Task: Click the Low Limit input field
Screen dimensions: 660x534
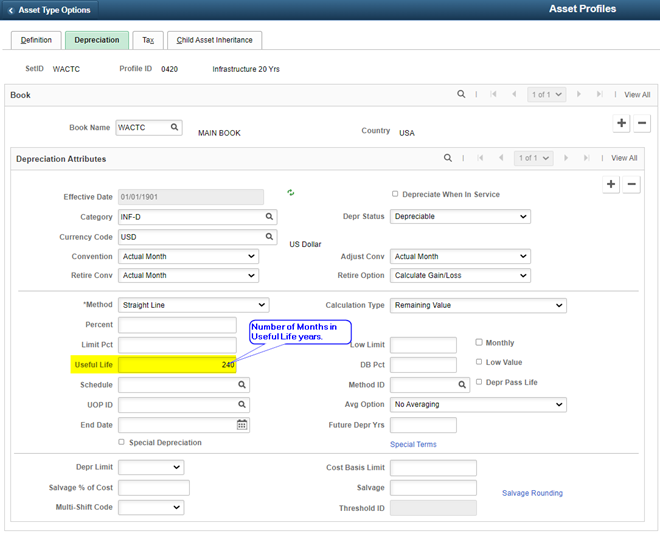Action: click(x=423, y=345)
